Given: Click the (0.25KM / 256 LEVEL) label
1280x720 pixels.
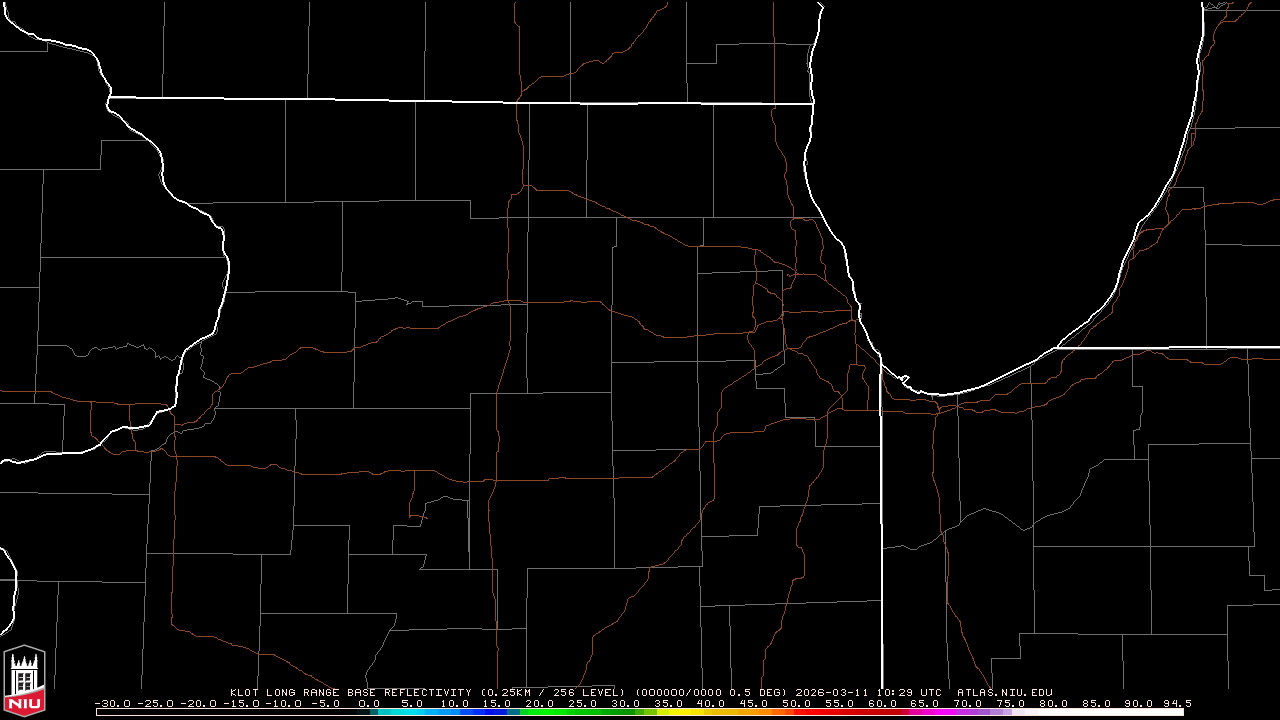Looking at the screenshot, I should point(553,692).
